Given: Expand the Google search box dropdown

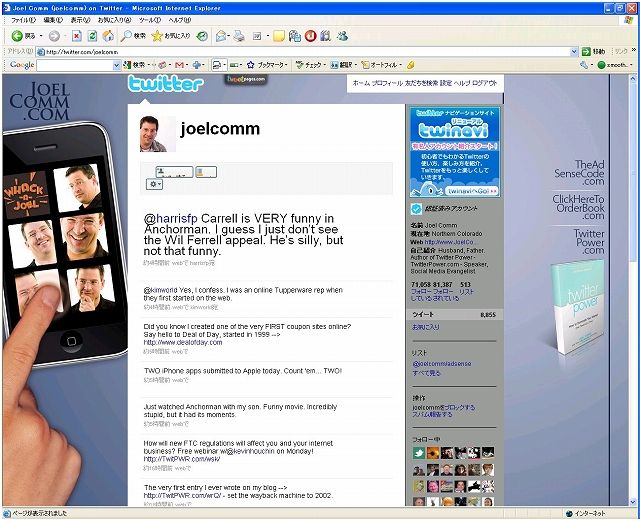Looking at the screenshot, I should (116, 65).
